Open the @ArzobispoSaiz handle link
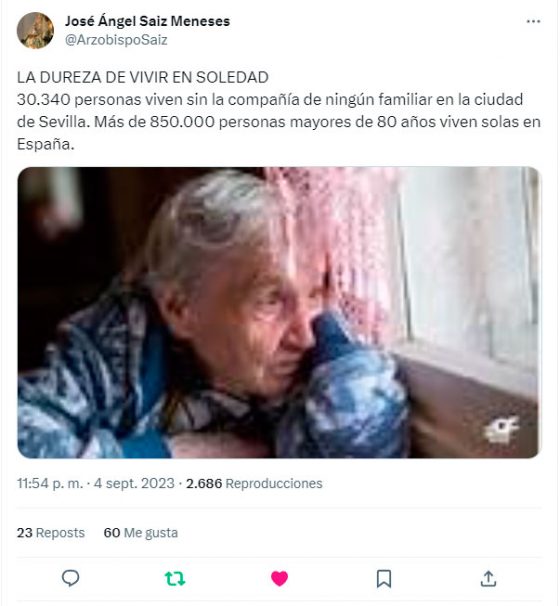This screenshot has height=606, width=560. click(116, 40)
